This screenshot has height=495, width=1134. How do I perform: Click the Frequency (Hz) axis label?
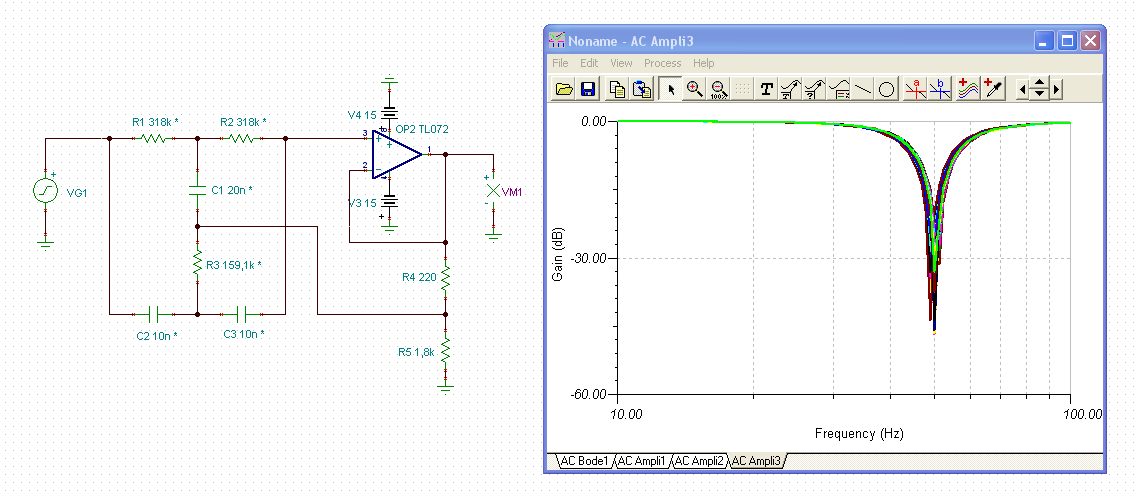point(859,434)
